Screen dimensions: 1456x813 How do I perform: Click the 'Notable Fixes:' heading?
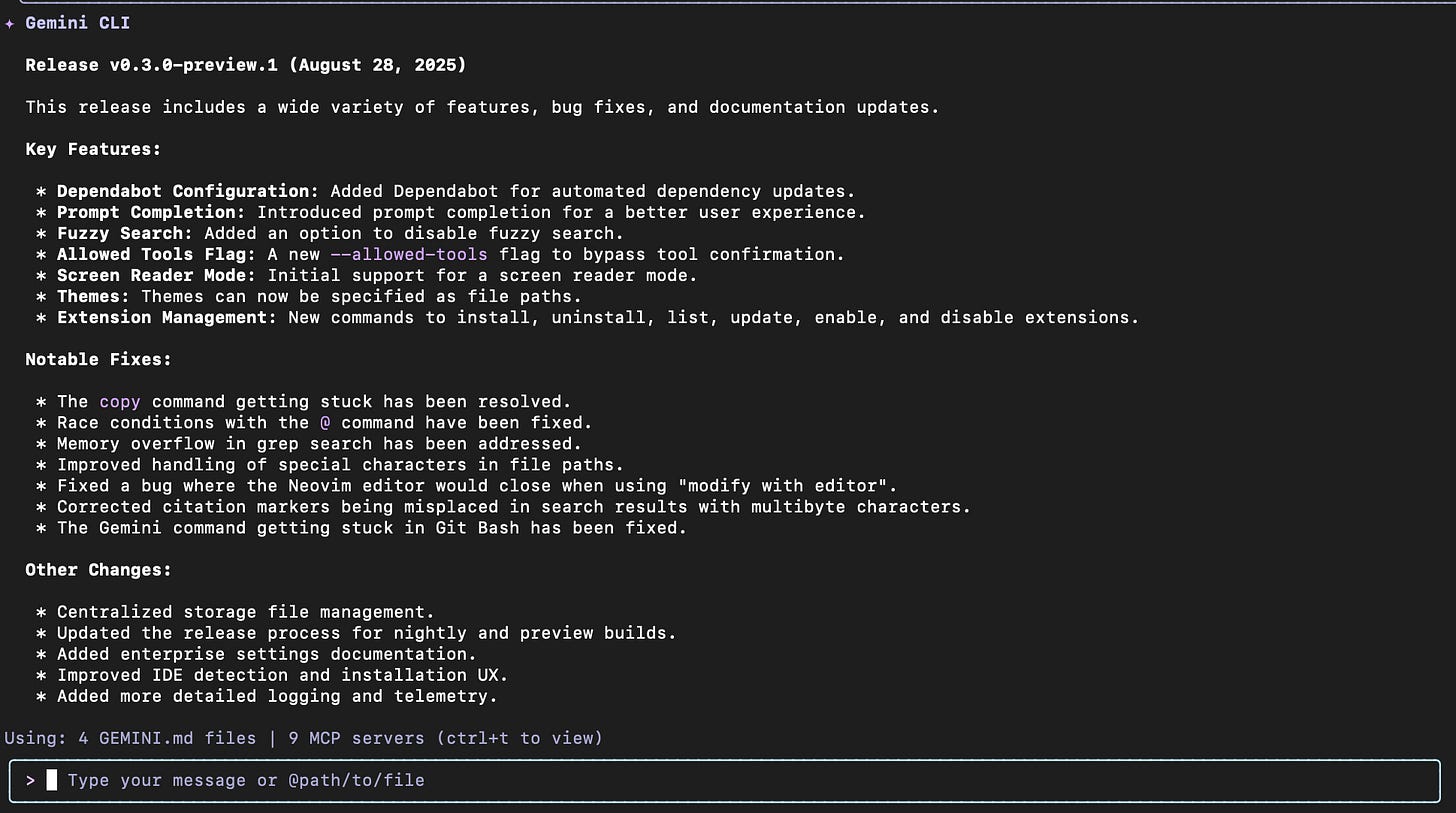pyautogui.click(x=99, y=359)
